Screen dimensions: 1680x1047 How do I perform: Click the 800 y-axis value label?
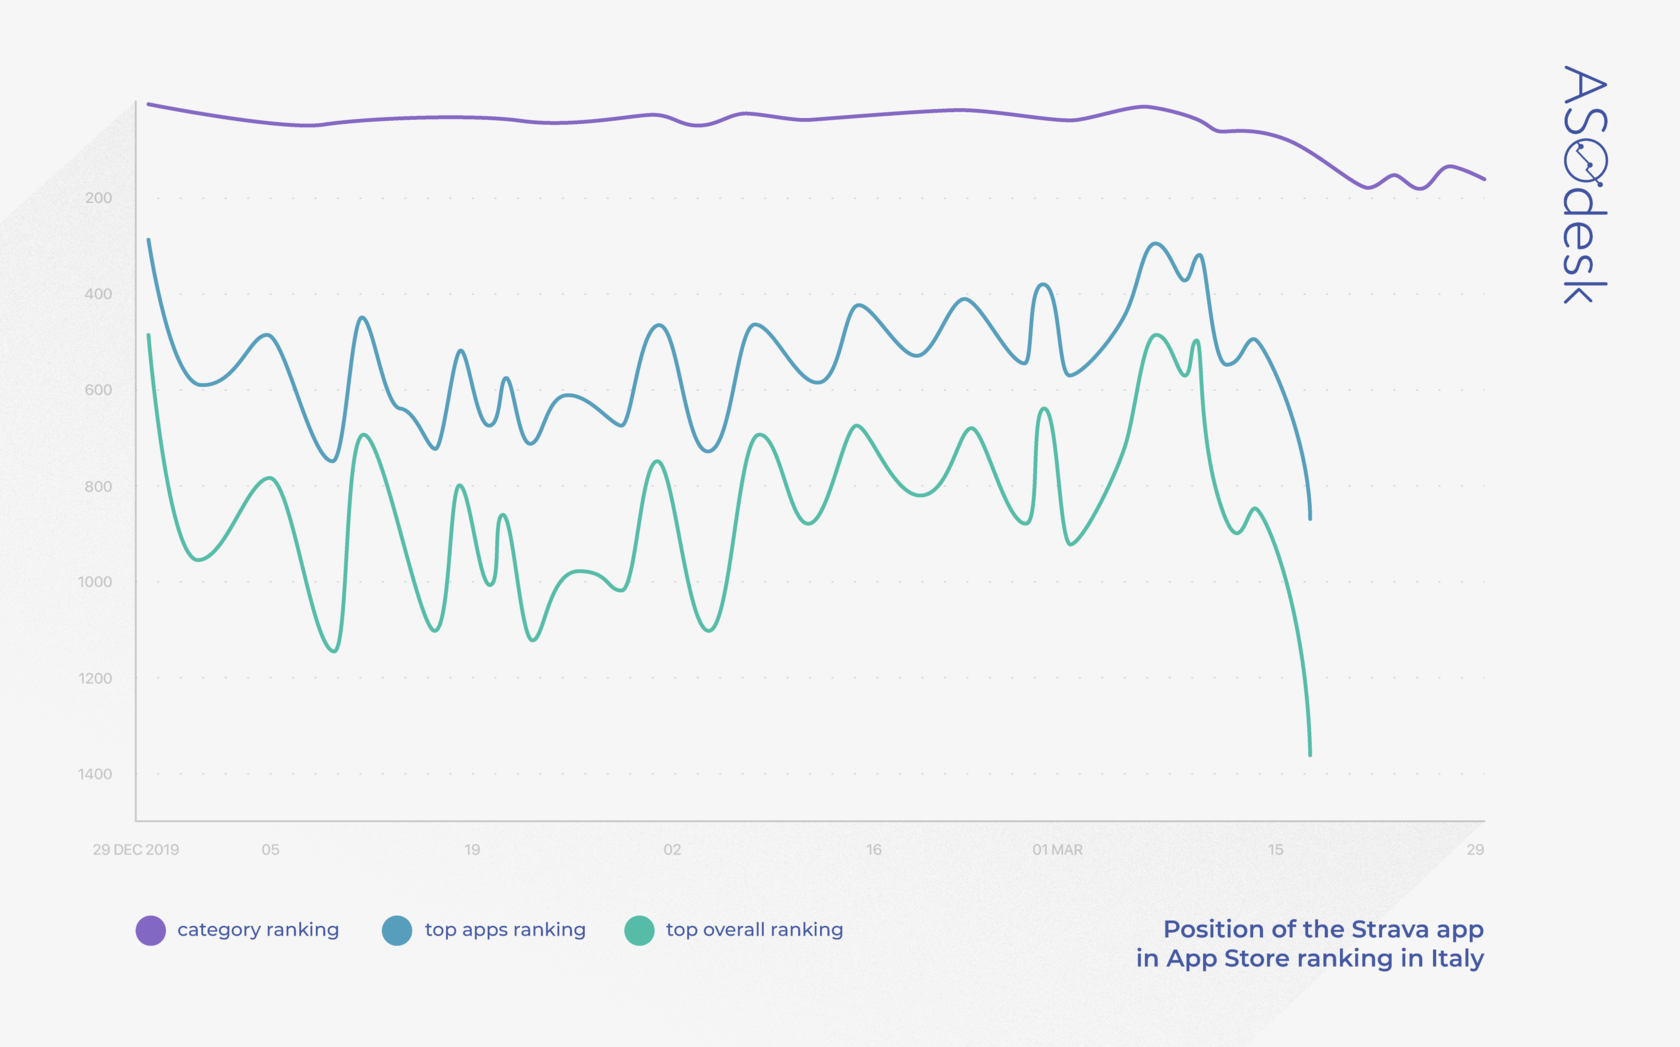(x=98, y=487)
